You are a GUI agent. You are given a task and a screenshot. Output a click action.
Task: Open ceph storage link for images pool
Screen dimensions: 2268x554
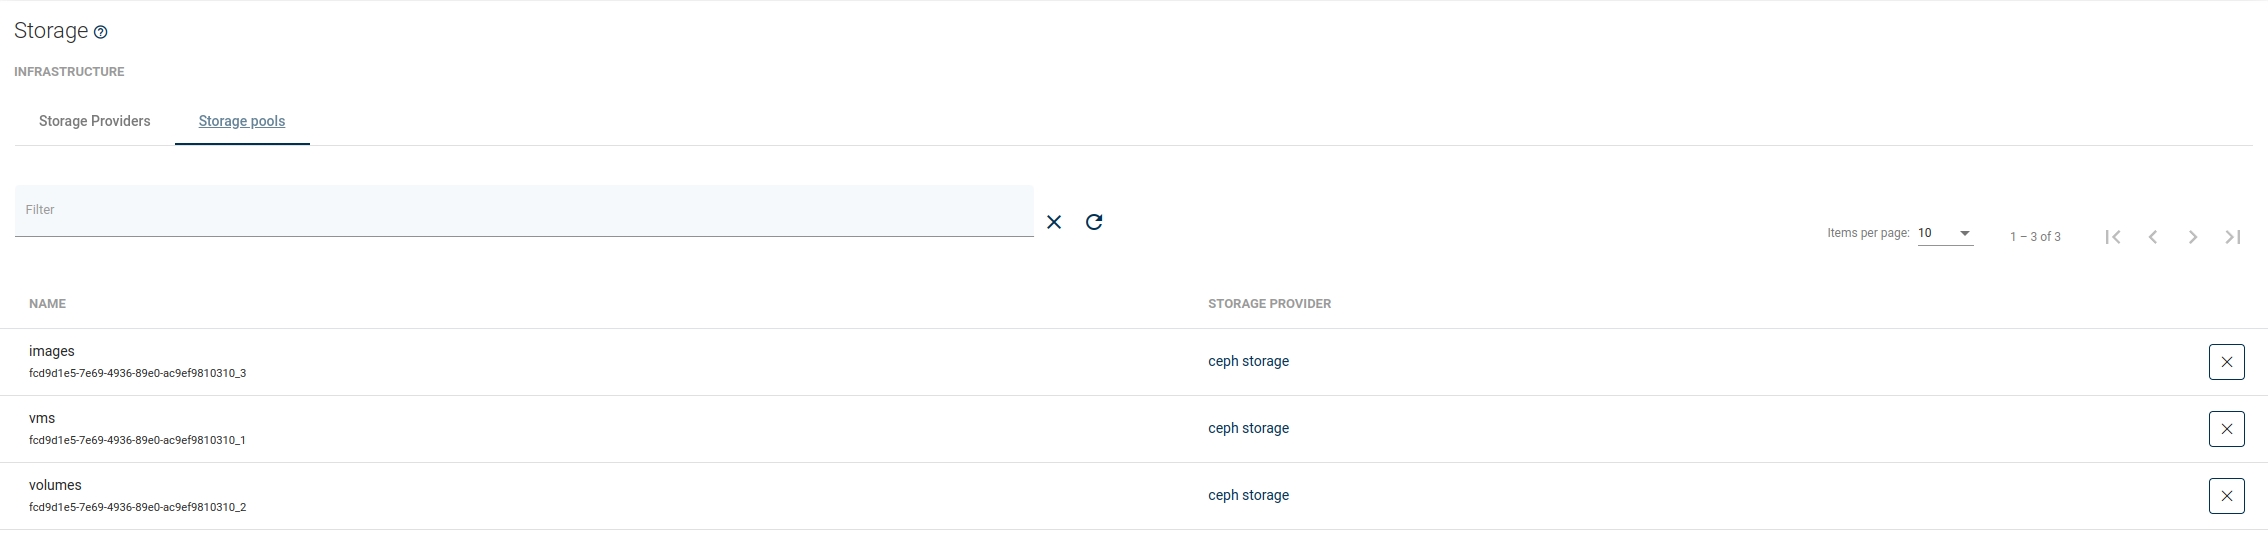click(x=1248, y=361)
